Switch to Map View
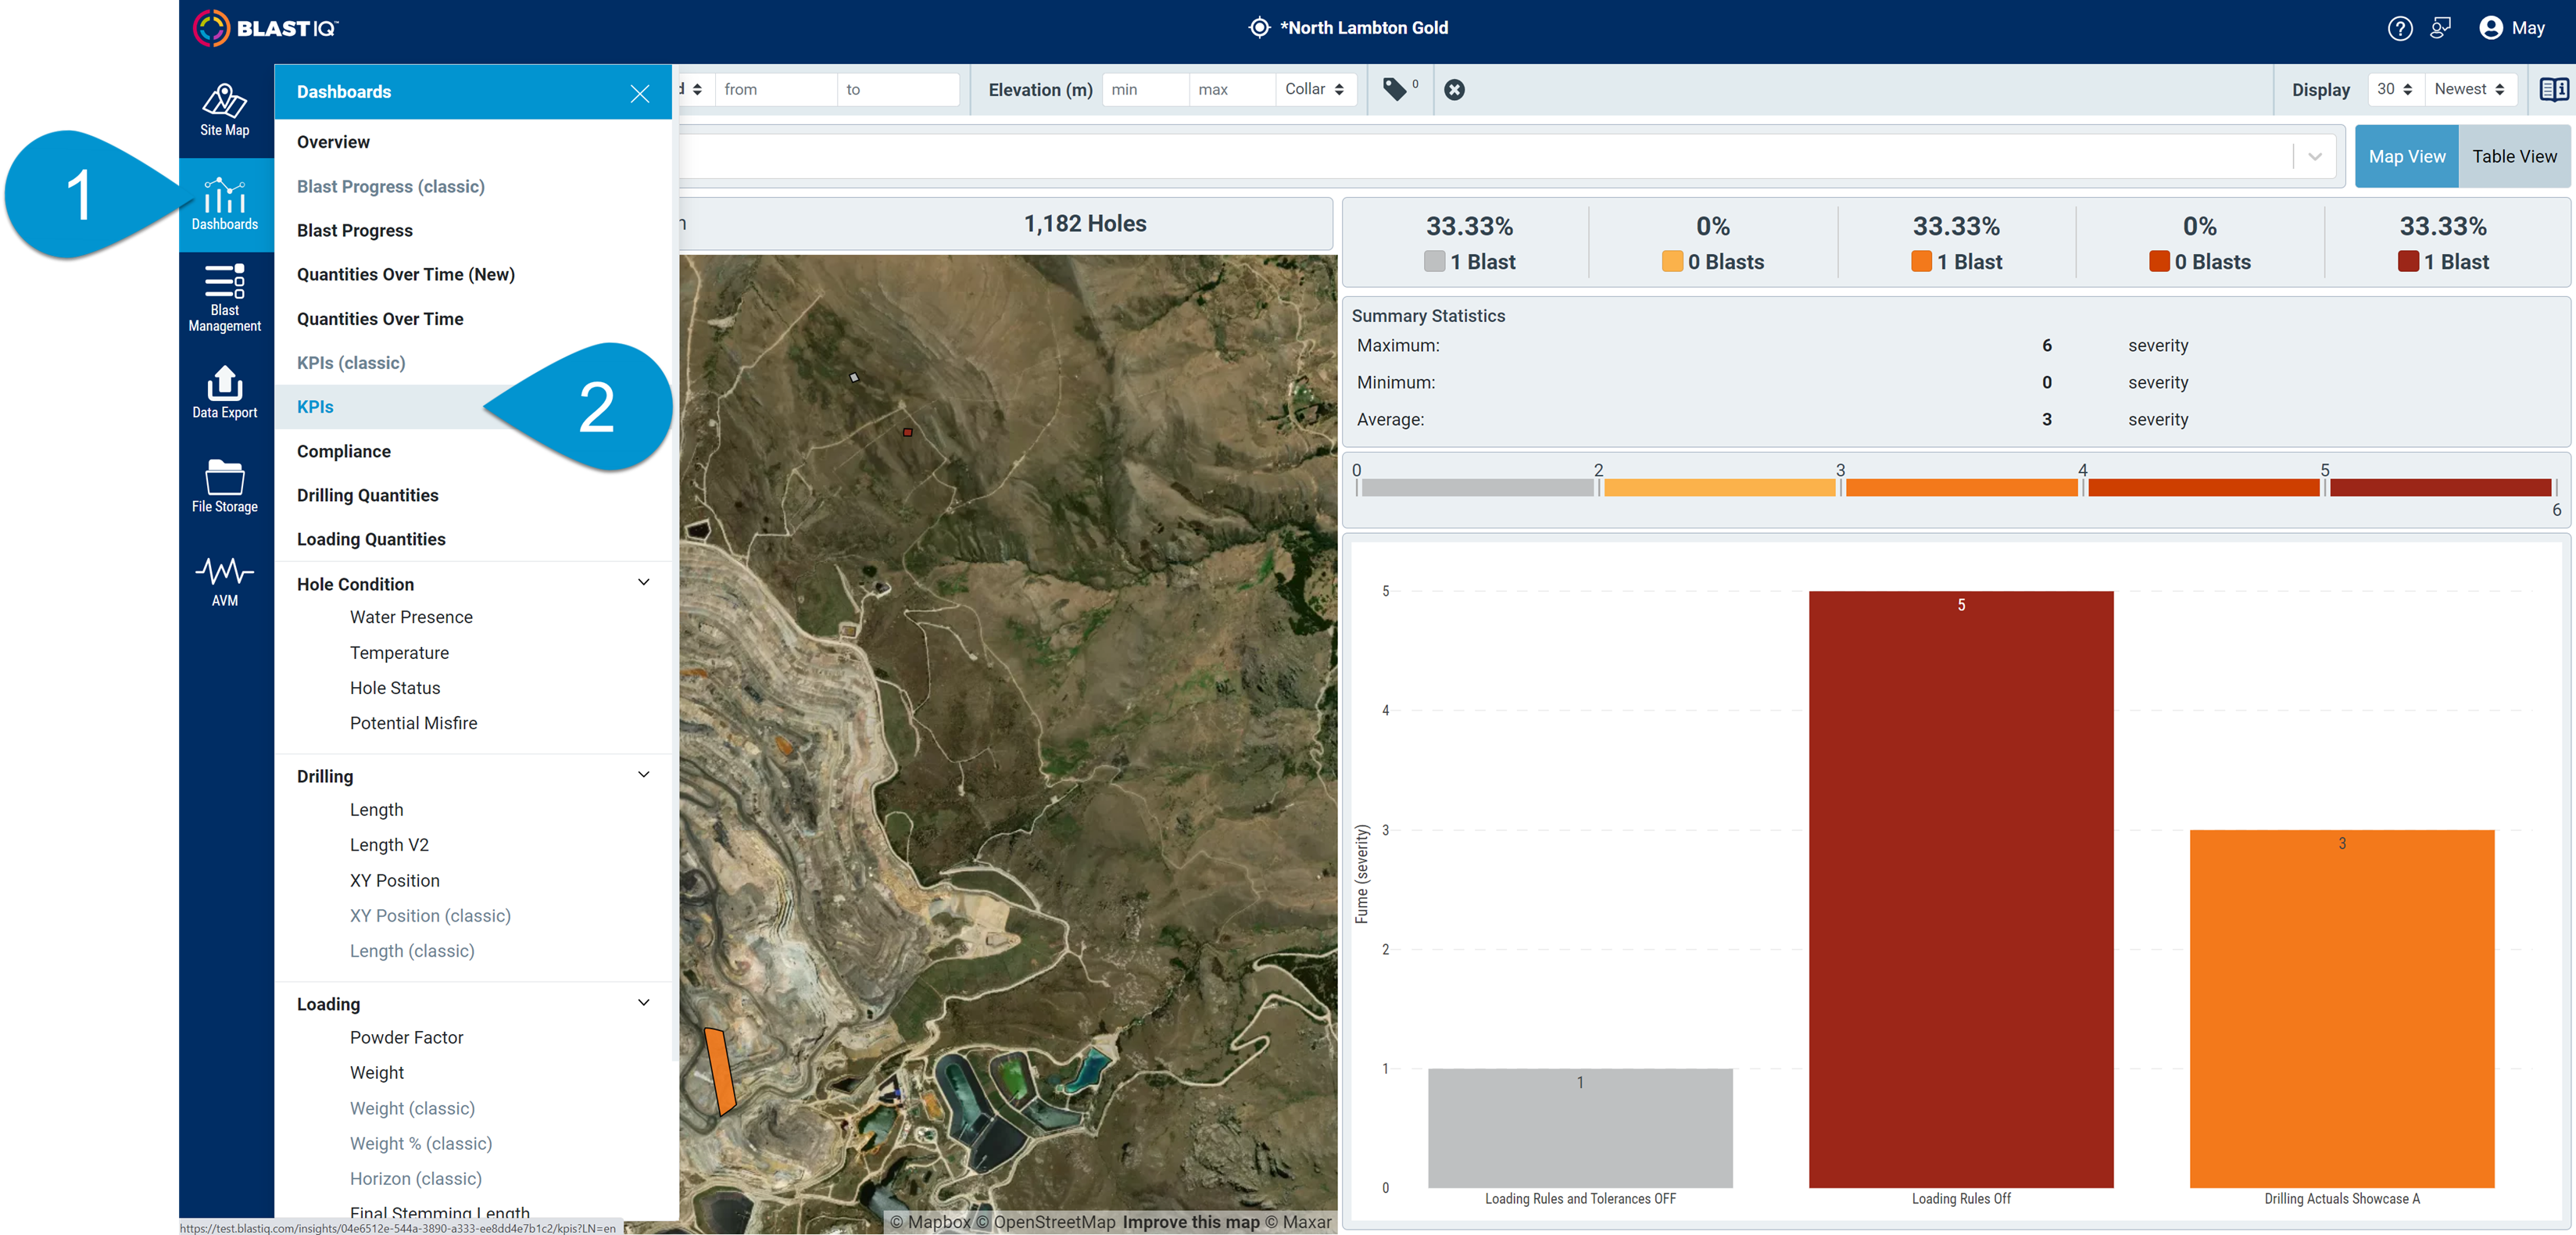 click(2406, 156)
